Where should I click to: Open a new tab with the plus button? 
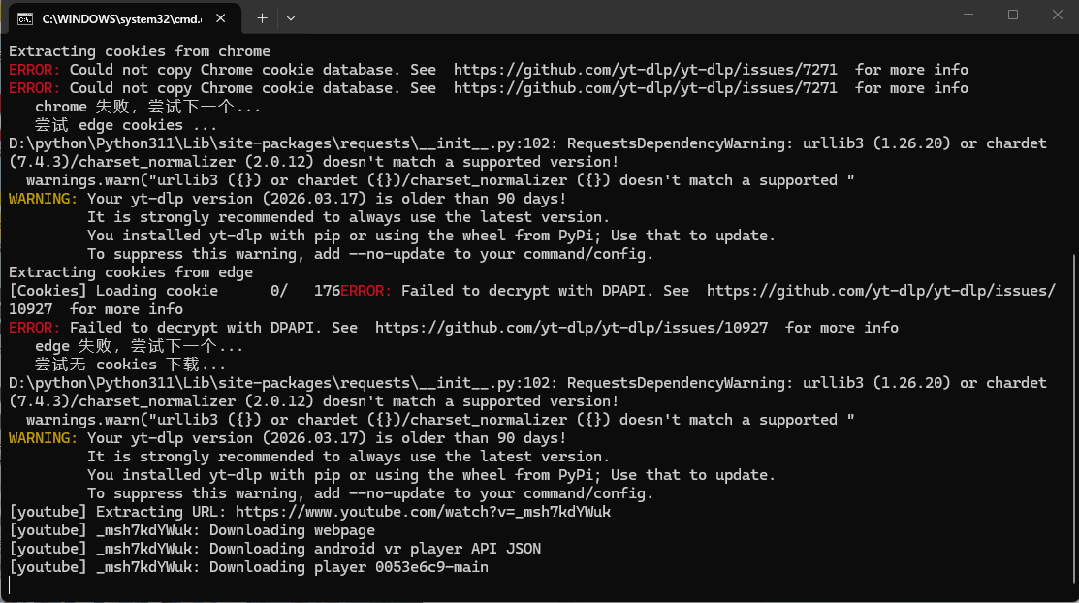[x=262, y=19]
